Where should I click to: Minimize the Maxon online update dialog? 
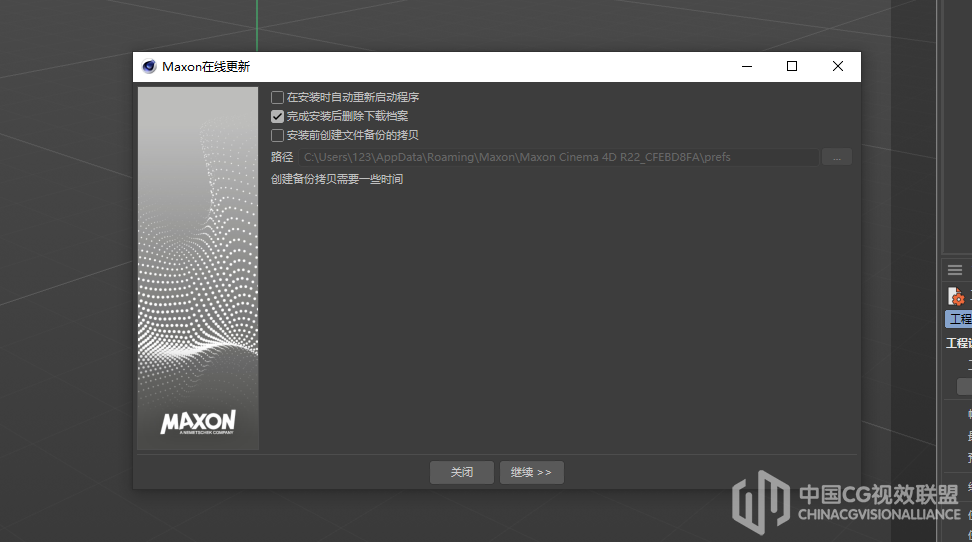pos(747,66)
